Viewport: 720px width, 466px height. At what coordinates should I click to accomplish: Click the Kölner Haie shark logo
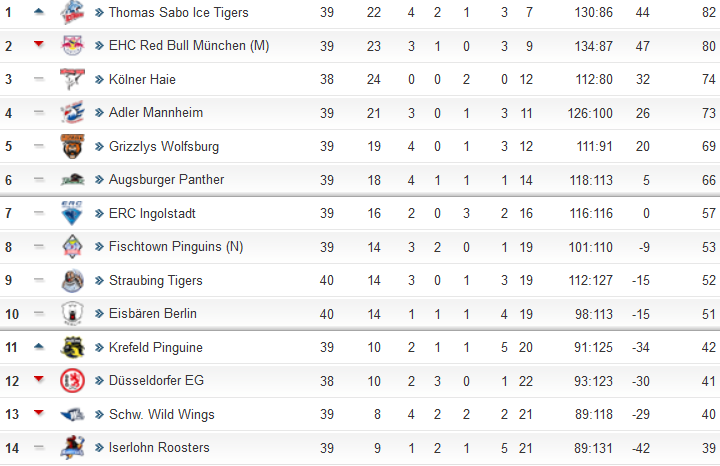coord(73,79)
